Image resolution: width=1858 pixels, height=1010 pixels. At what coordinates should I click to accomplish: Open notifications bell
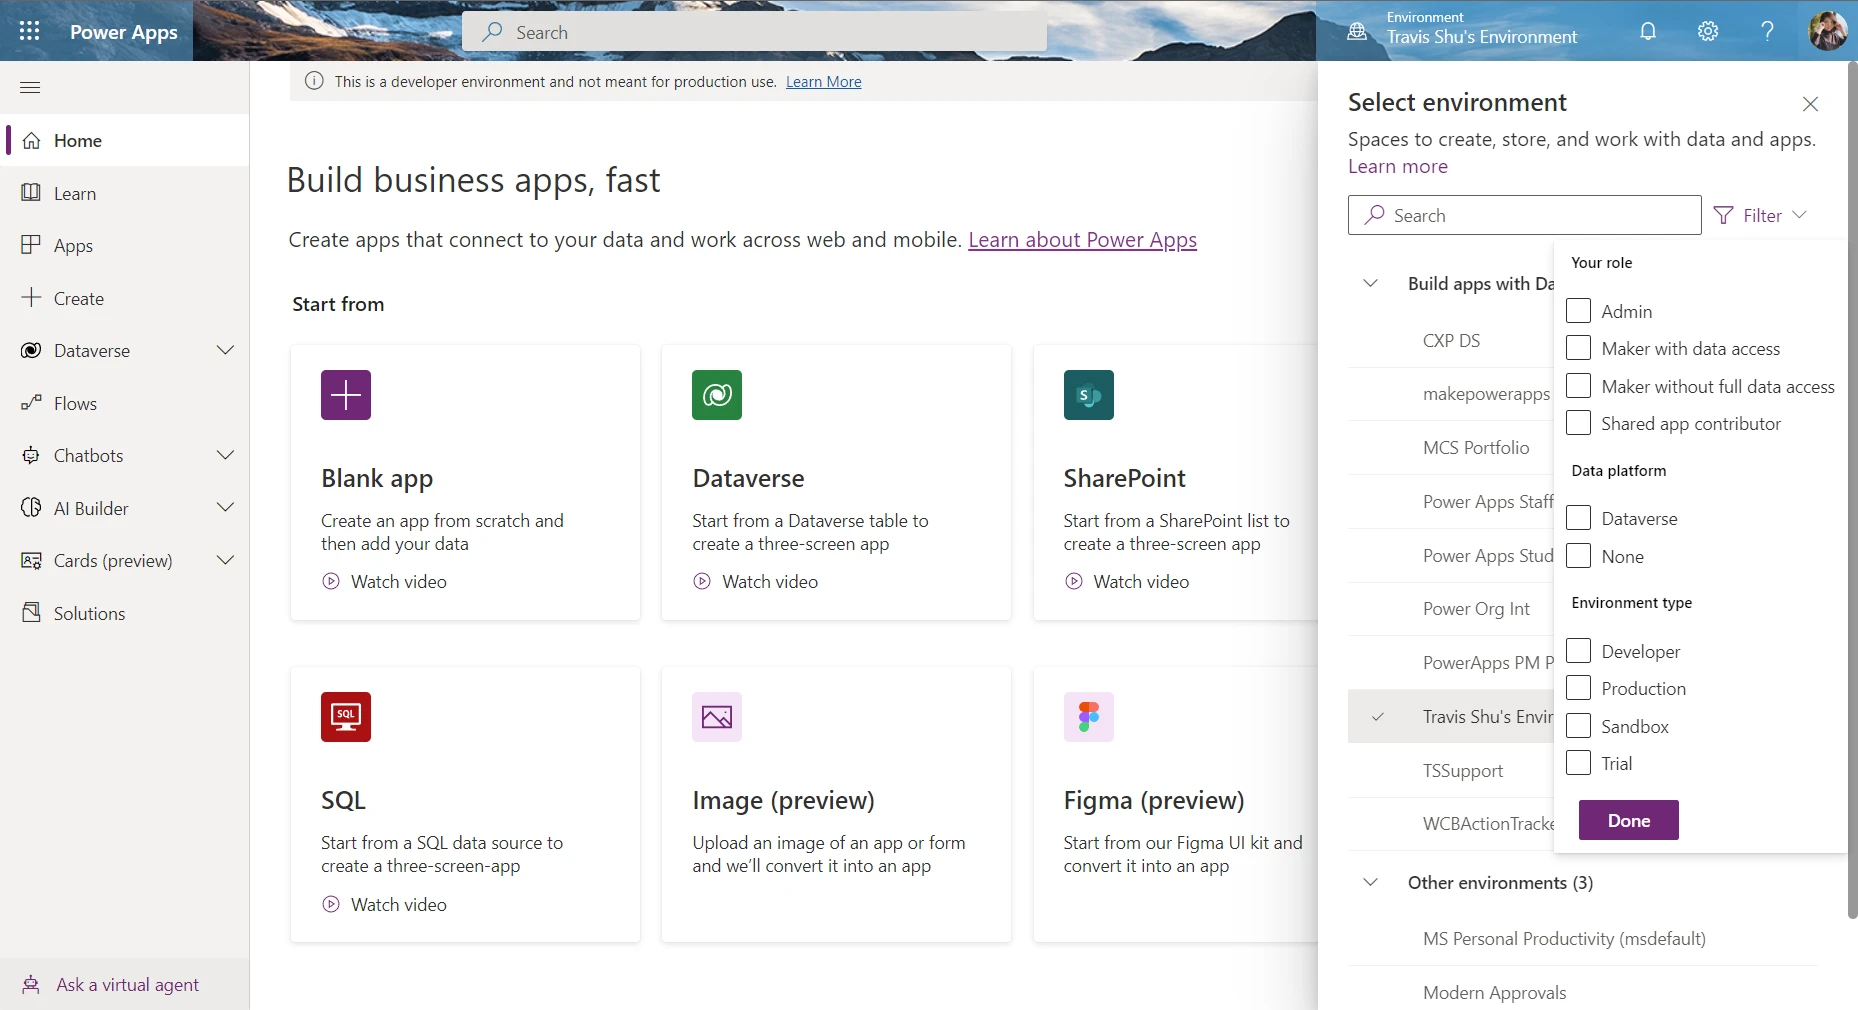[x=1648, y=31]
